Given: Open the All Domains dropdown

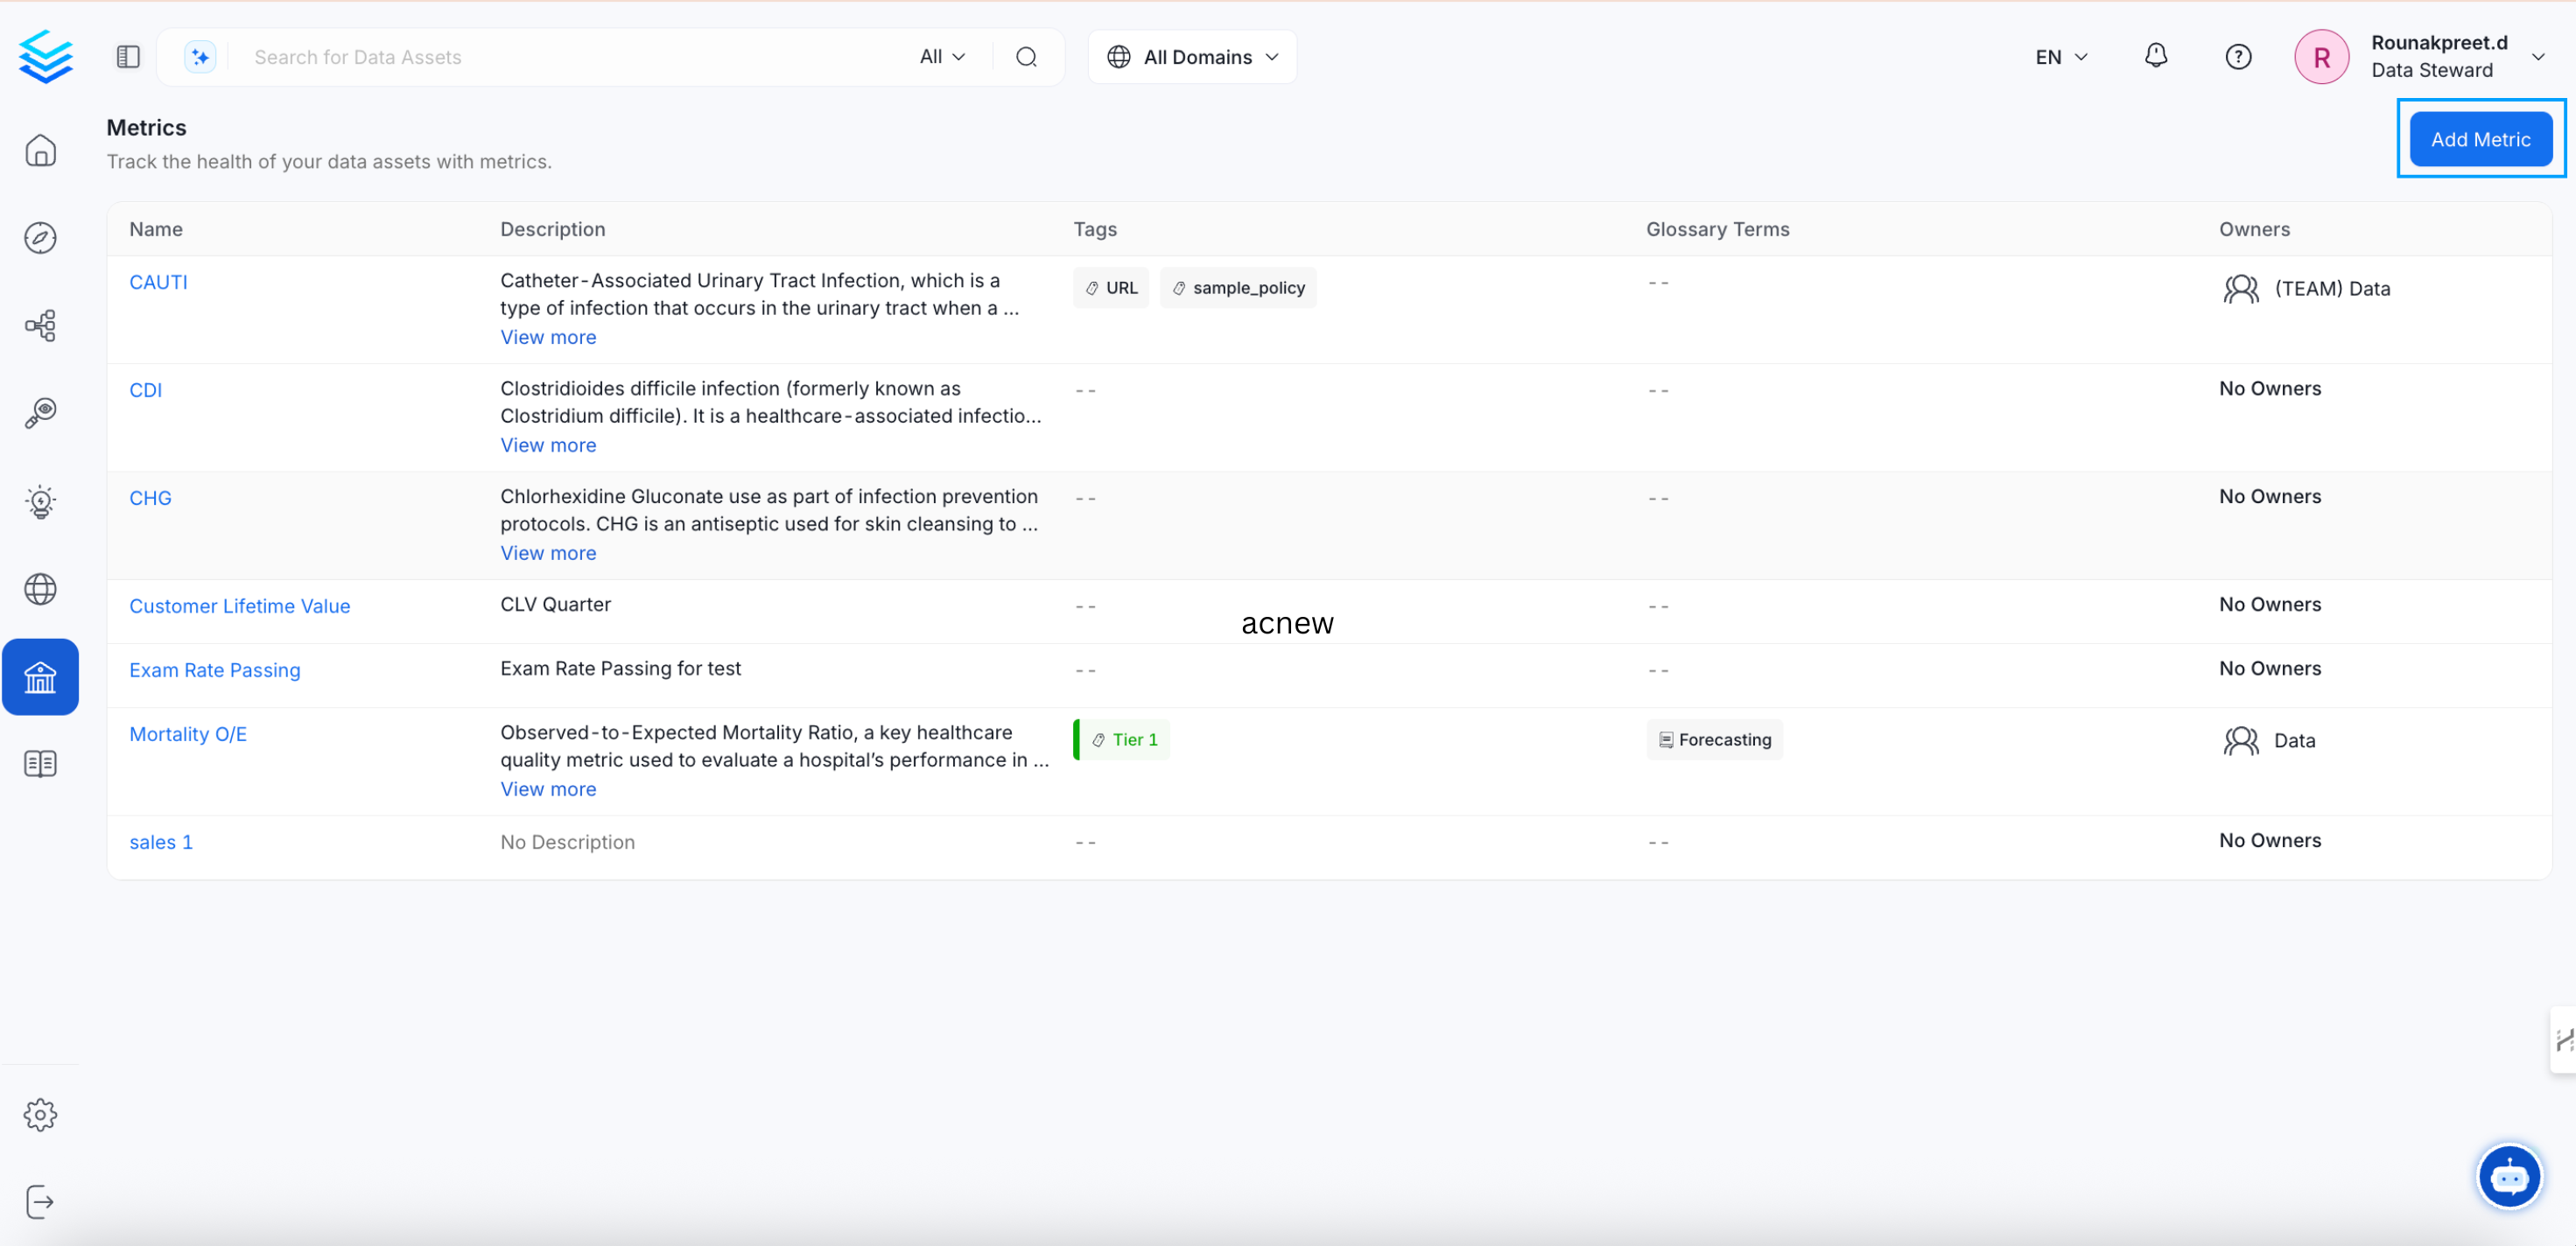Looking at the screenshot, I should 1192,57.
